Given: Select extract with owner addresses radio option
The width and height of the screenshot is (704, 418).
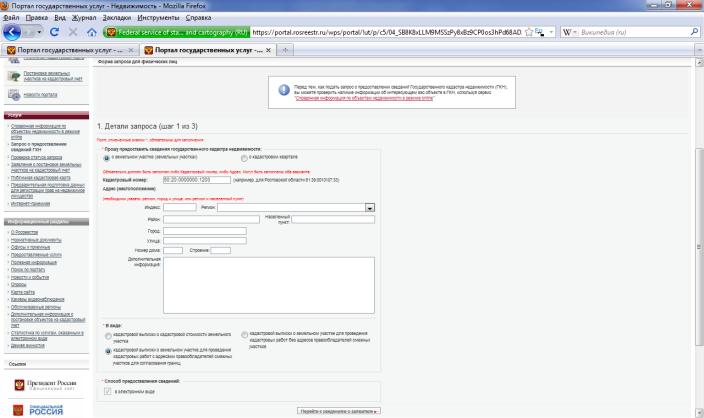Looking at the screenshot, I should pyautogui.click(x=108, y=352).
